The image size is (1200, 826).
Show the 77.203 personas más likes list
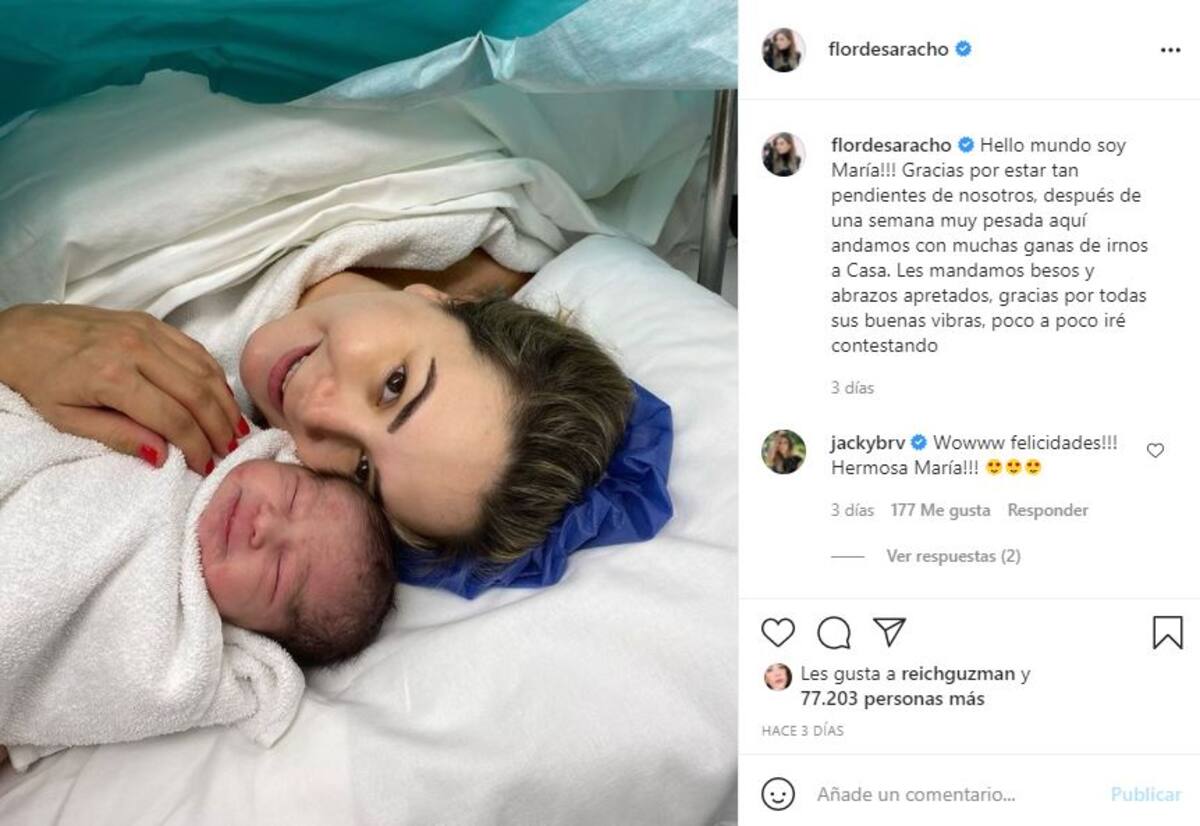[x=892, y=699]
